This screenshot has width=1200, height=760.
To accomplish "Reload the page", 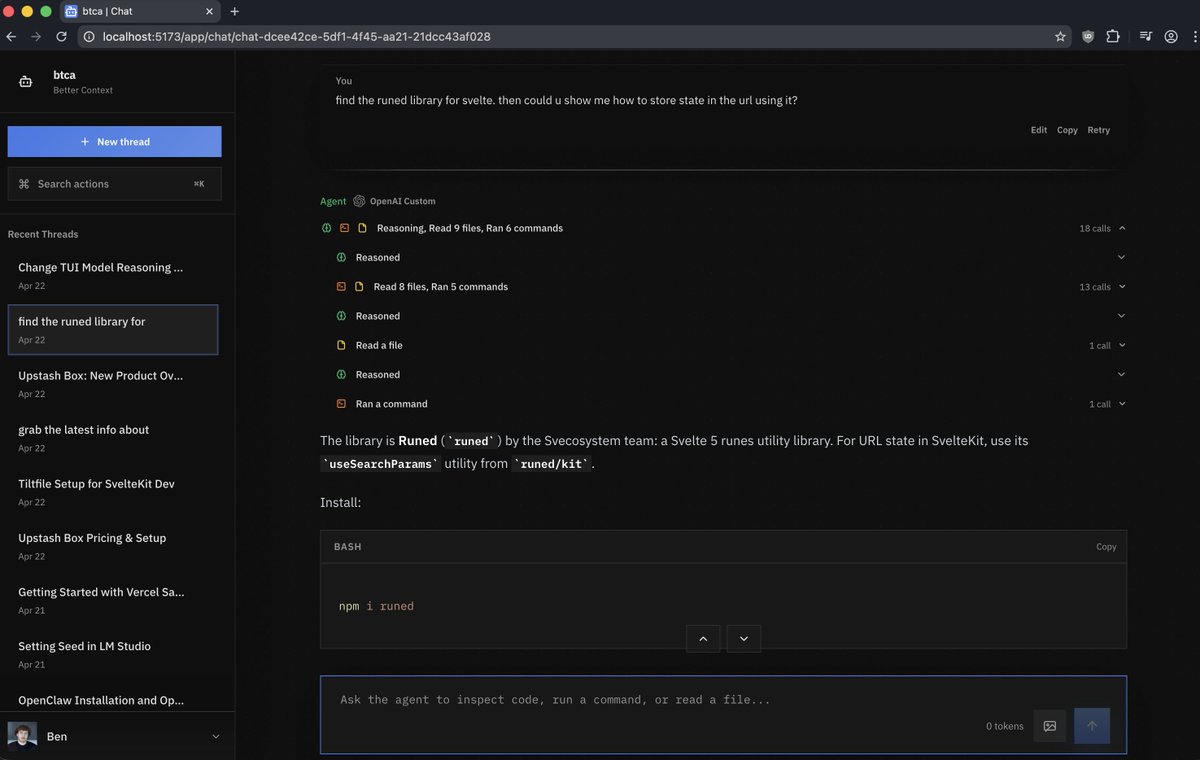I will click(x=61, y=36).
